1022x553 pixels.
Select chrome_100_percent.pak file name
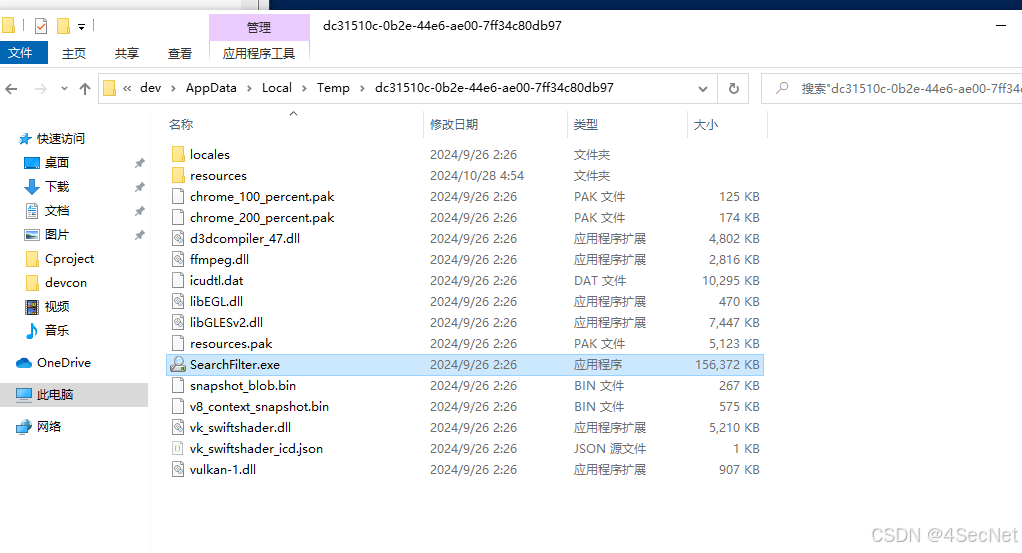[x=262, y=197]
